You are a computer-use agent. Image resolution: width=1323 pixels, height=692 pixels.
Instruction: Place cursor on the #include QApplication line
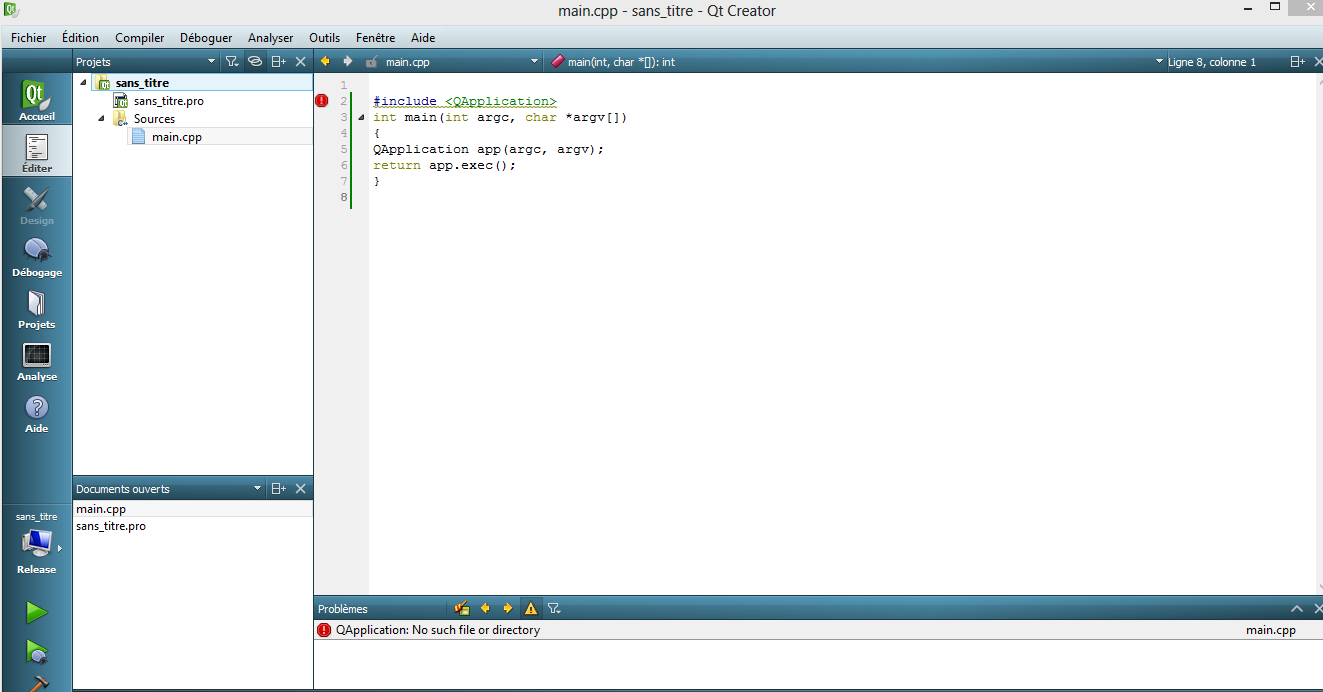click(x=465, y=101)
